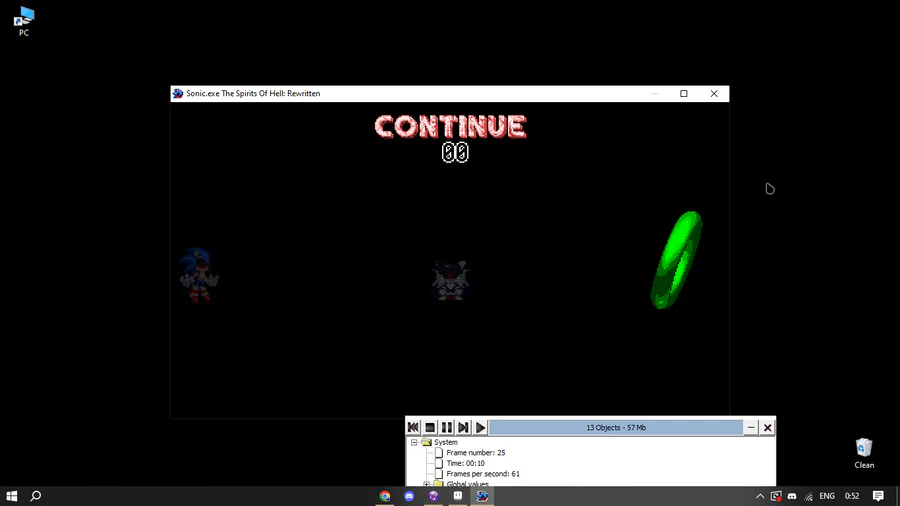
Task: Click the document icon beside Frames per second
Action: tap(439, 474)
